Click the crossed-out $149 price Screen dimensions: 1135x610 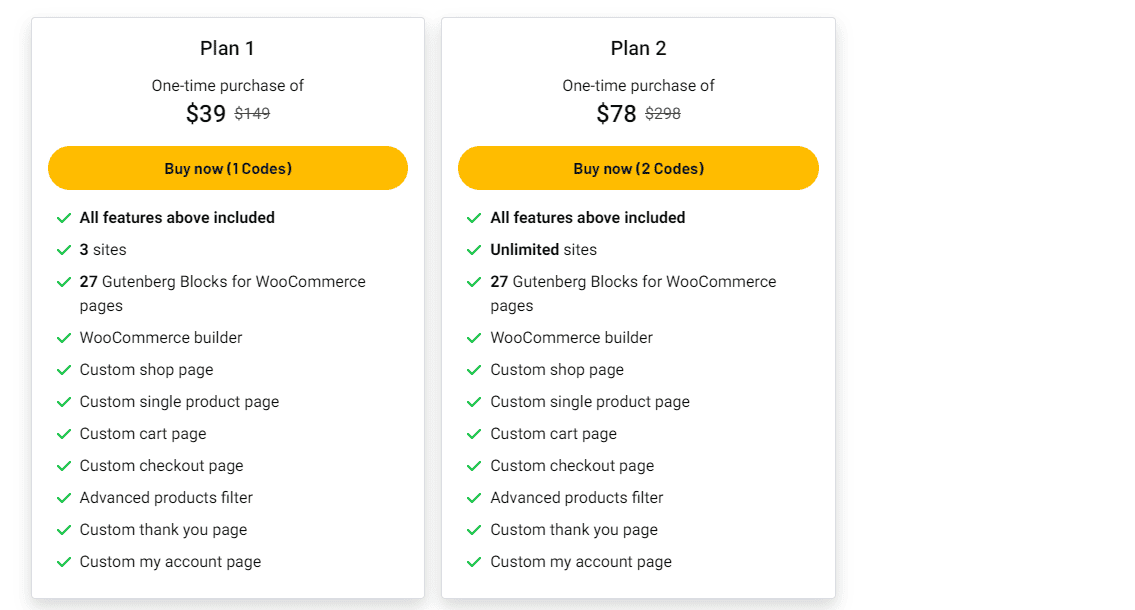pos(252,113)
